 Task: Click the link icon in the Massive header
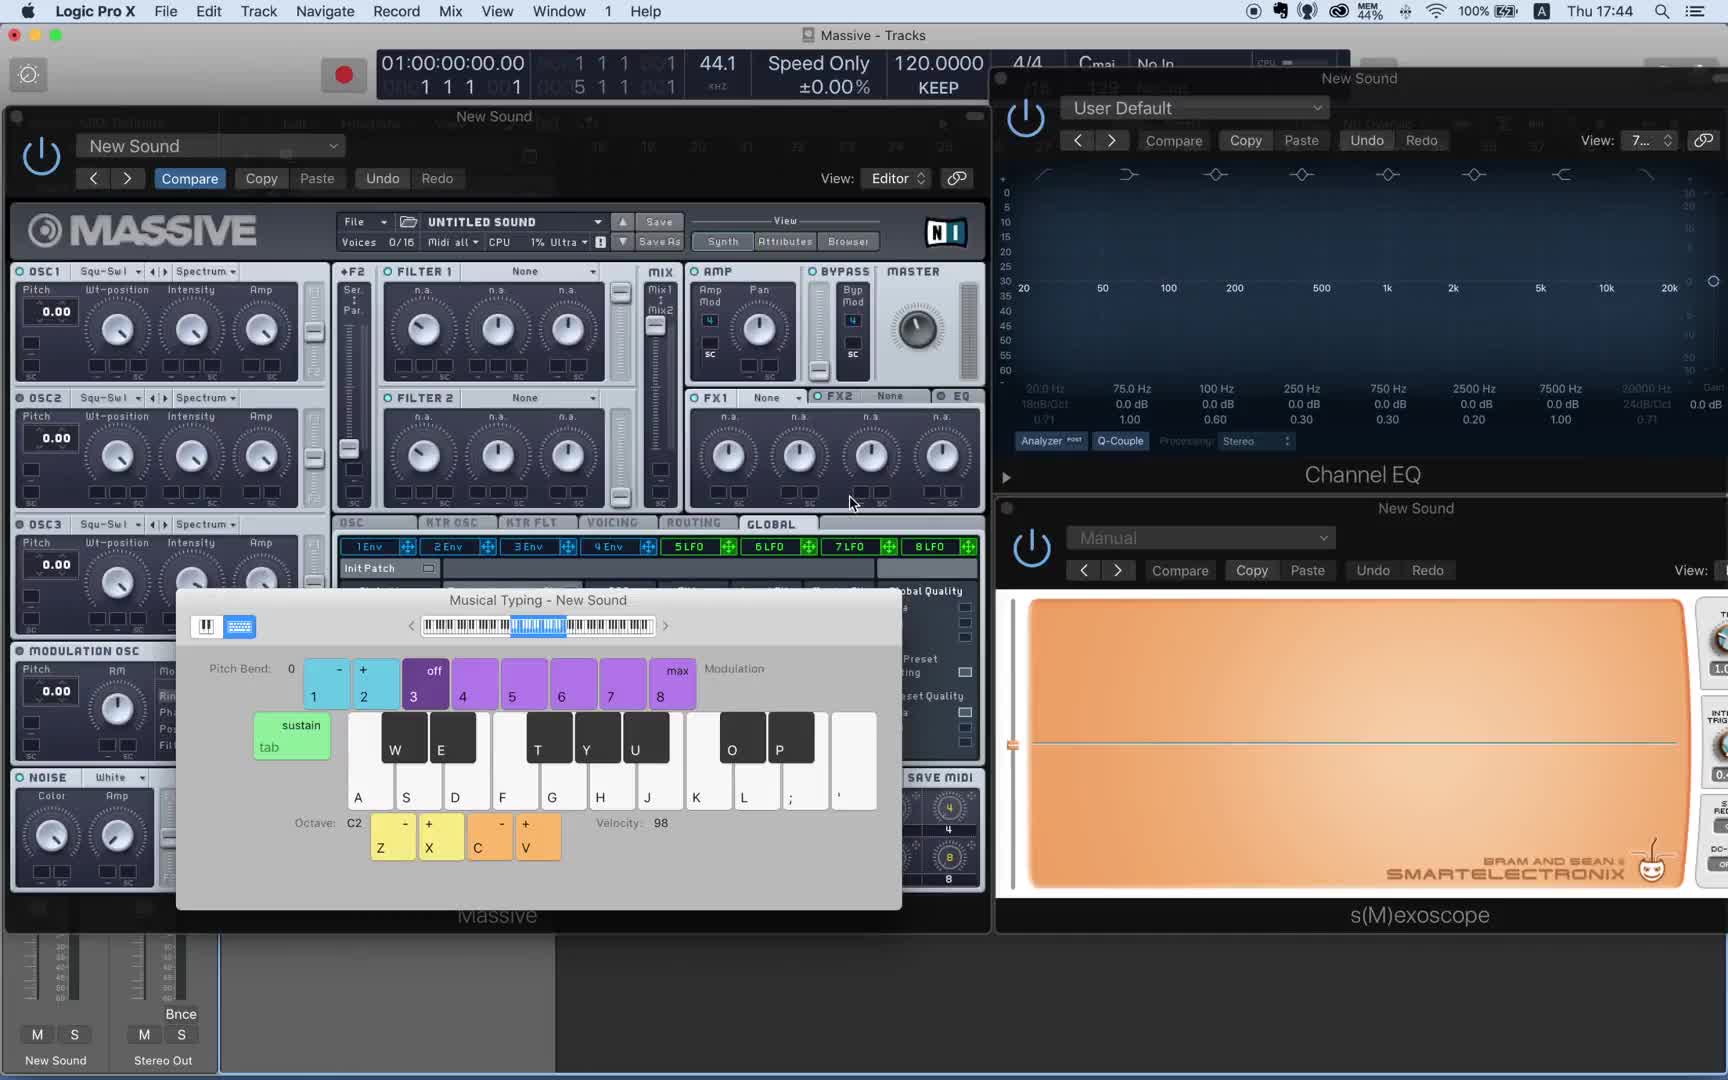point(956,178)
